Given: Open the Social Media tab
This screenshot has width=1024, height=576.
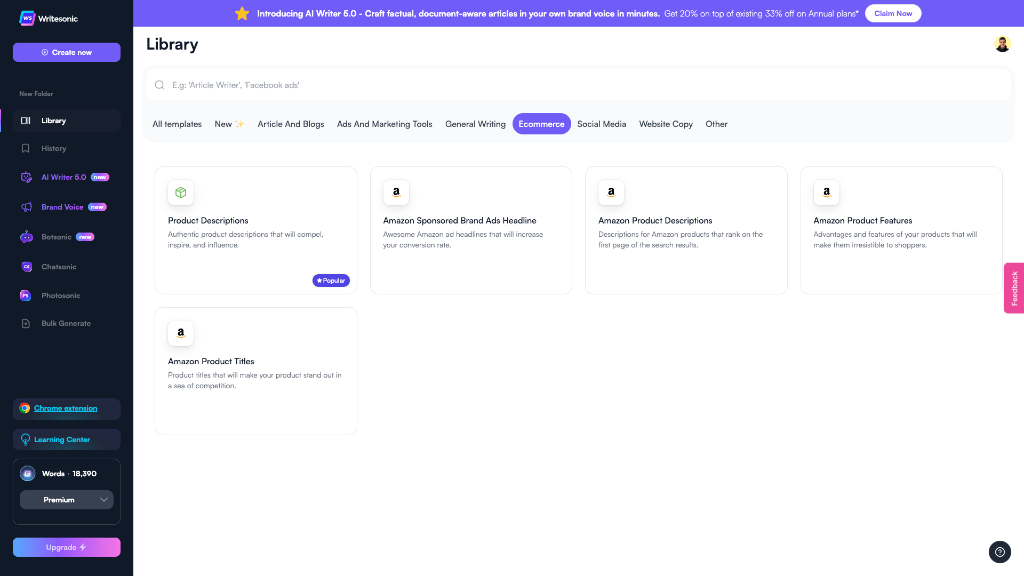Looking at the screenshot, I should coord(601,124).
